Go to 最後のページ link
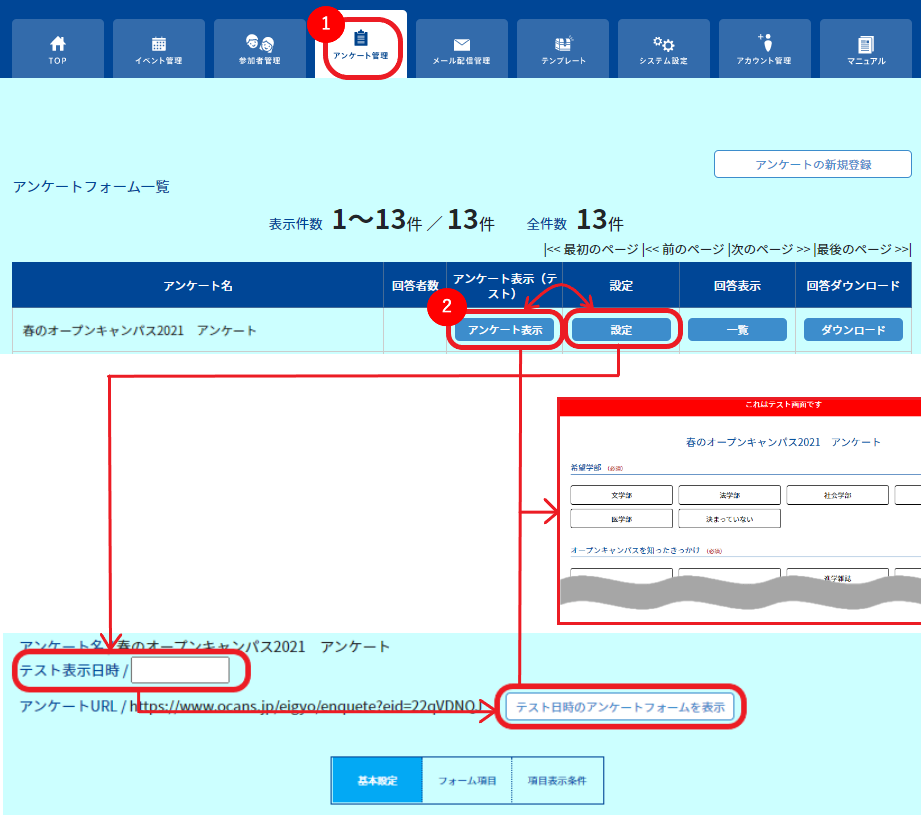The image size is (921, 815). pos(862,250)
